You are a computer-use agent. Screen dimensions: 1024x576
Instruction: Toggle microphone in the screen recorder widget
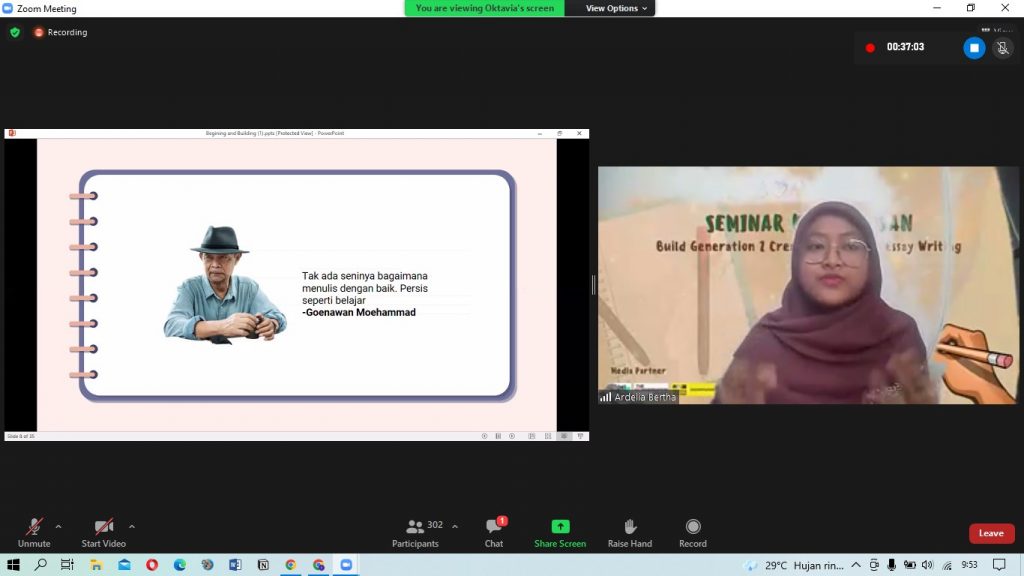[x=1002, y=48]
